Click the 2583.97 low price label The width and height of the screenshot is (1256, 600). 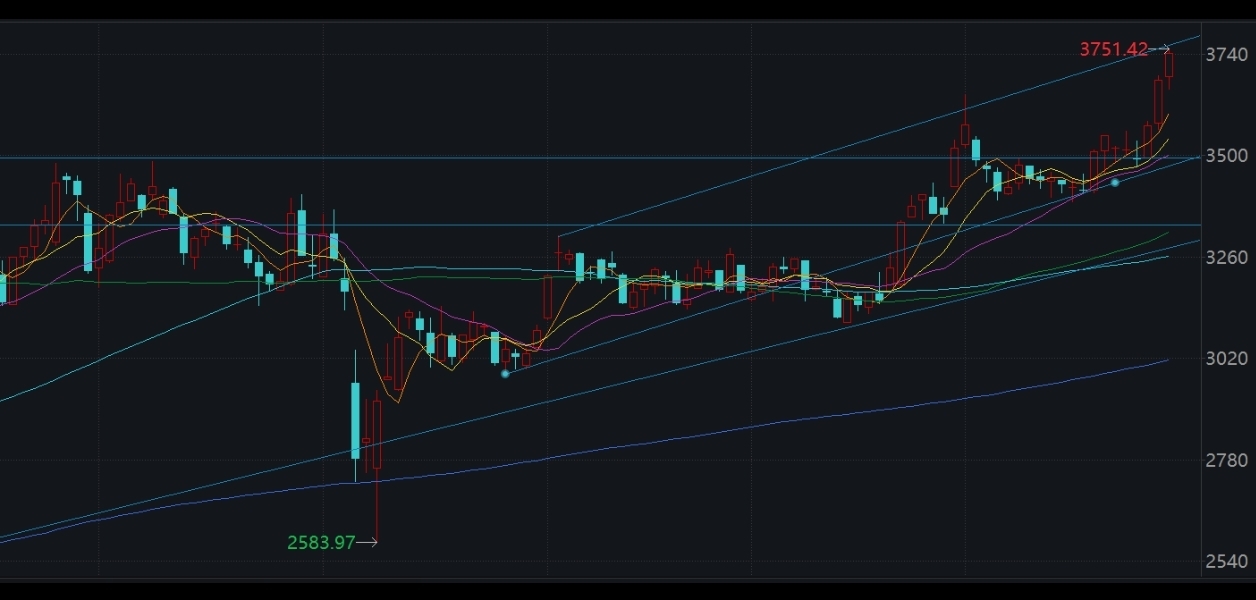click(321, 543)
